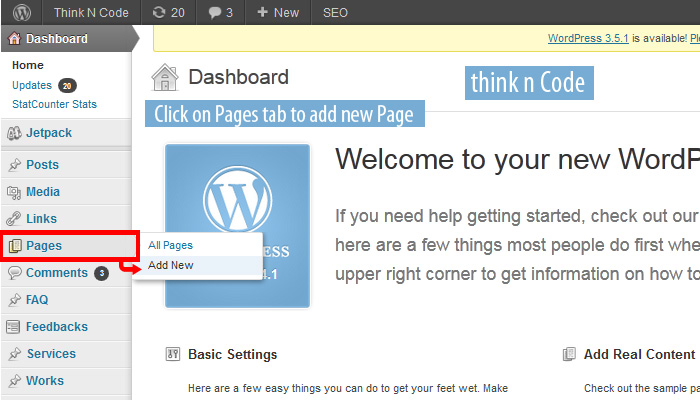Image resolution: width=700 pixels, height=400 pixels.
Task: Click the Welcome to your new WordPress heading
Action: click(517, 159)
